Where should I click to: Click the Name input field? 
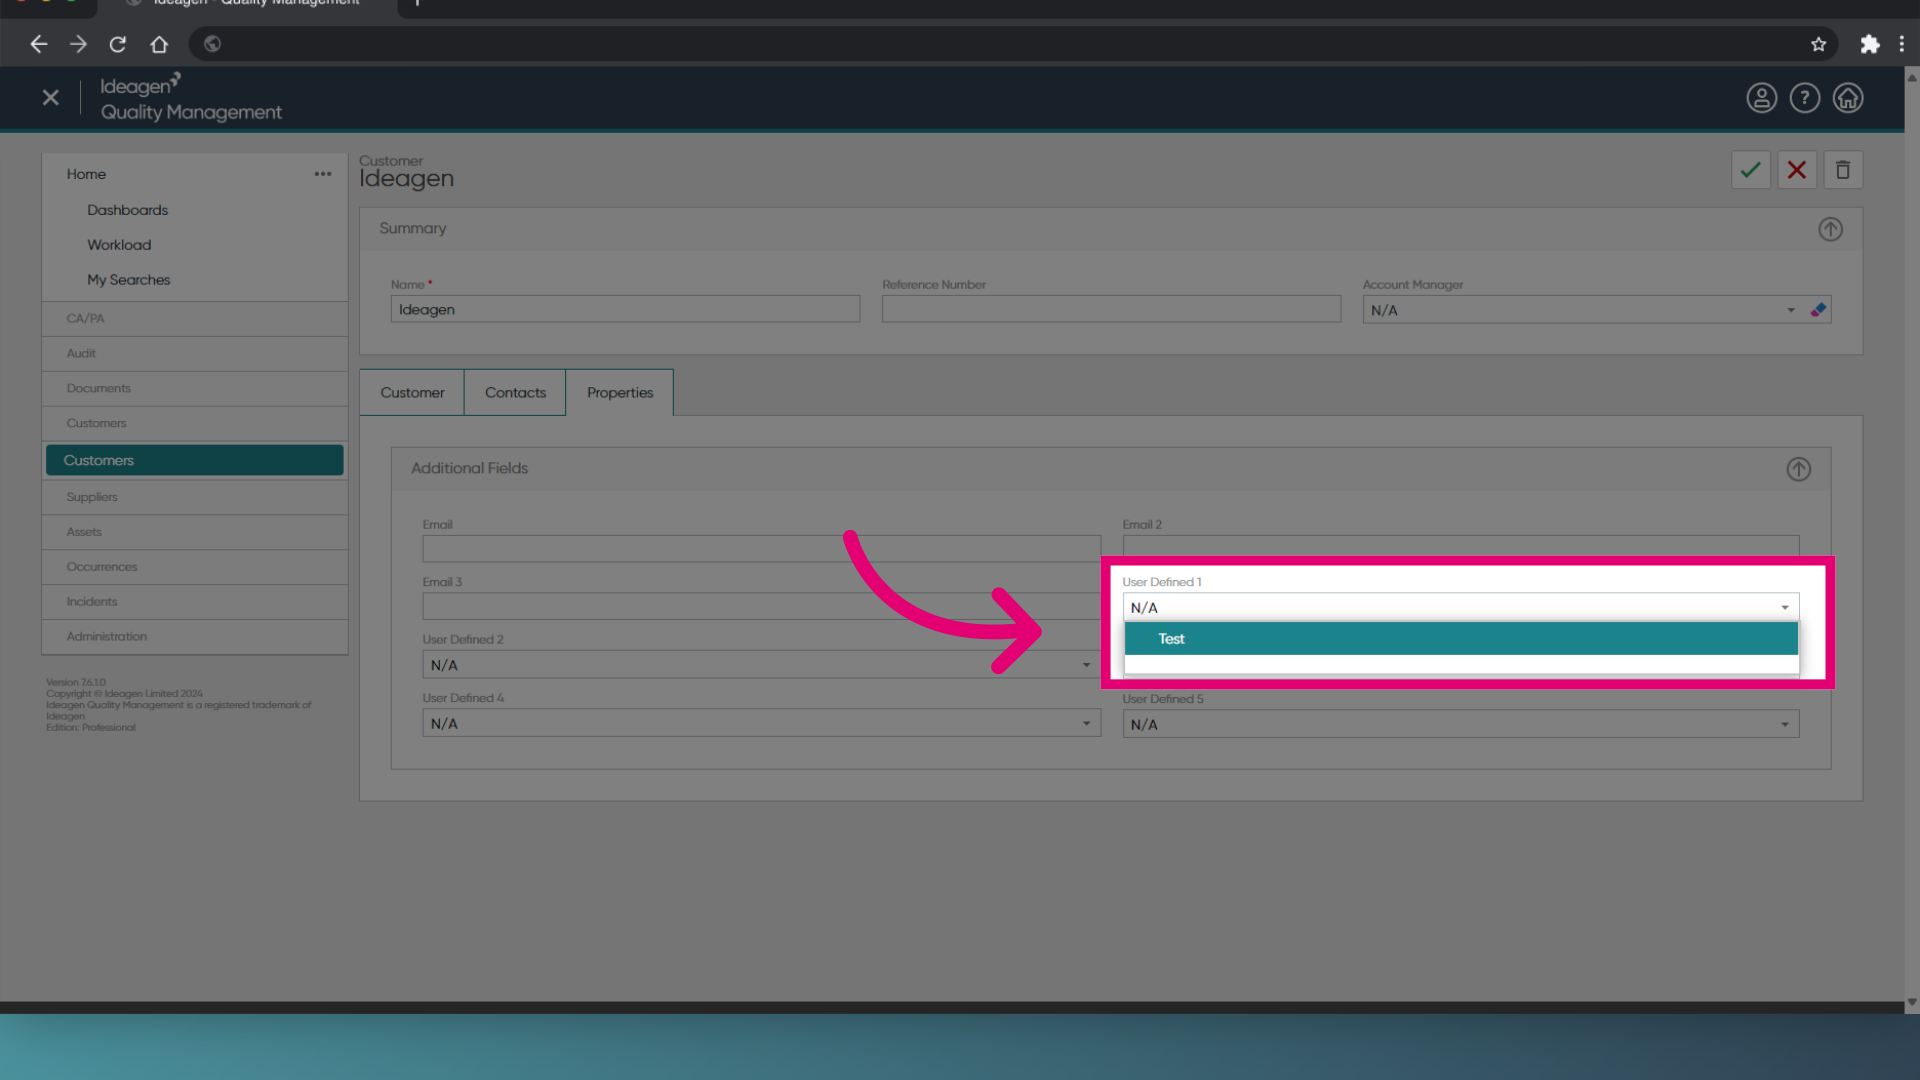pyautogui.click(x=625, y=309)
